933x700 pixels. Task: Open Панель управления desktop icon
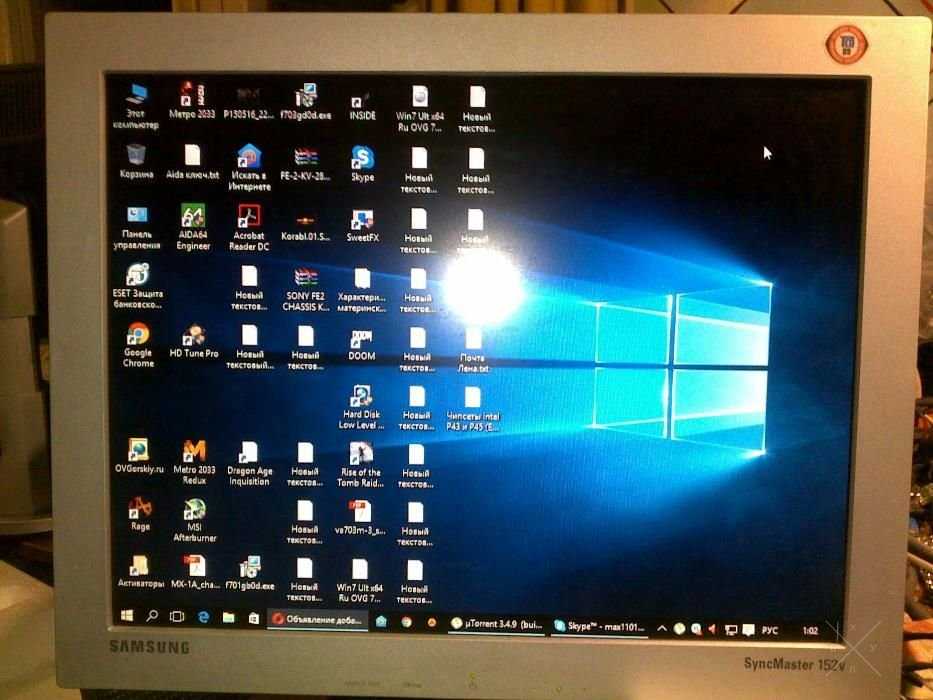[137, 227]
